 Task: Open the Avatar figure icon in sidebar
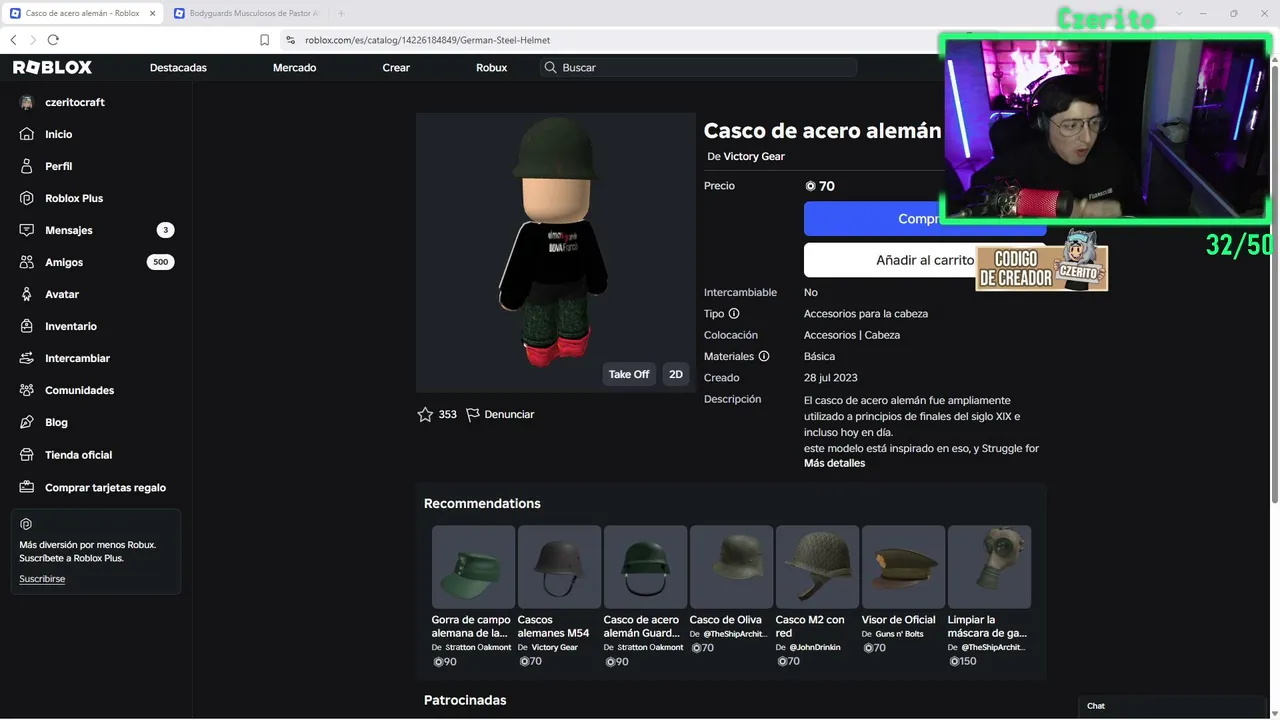tap(27, 294)
